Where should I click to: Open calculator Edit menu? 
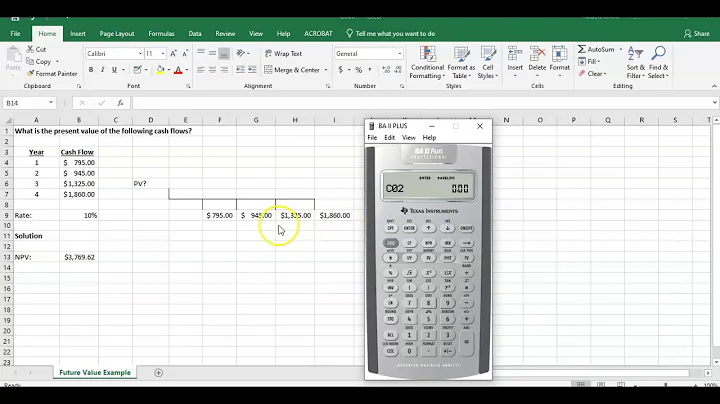coord(389,138)
